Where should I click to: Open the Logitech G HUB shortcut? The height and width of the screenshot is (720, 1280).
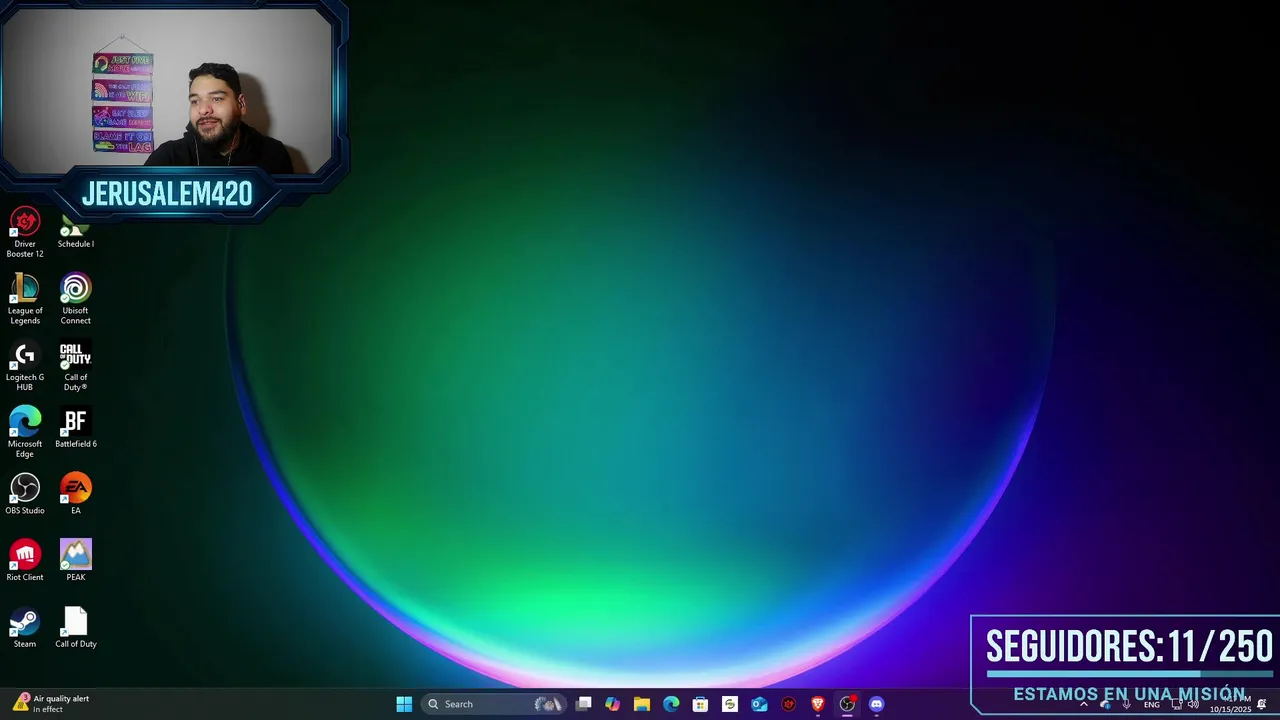(x=25, y=366)
